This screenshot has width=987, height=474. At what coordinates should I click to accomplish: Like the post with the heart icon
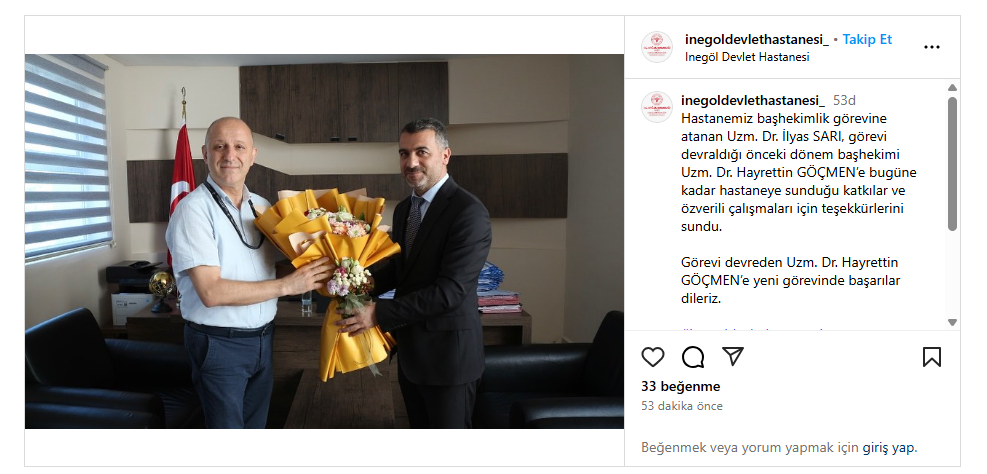coord(653,357)
